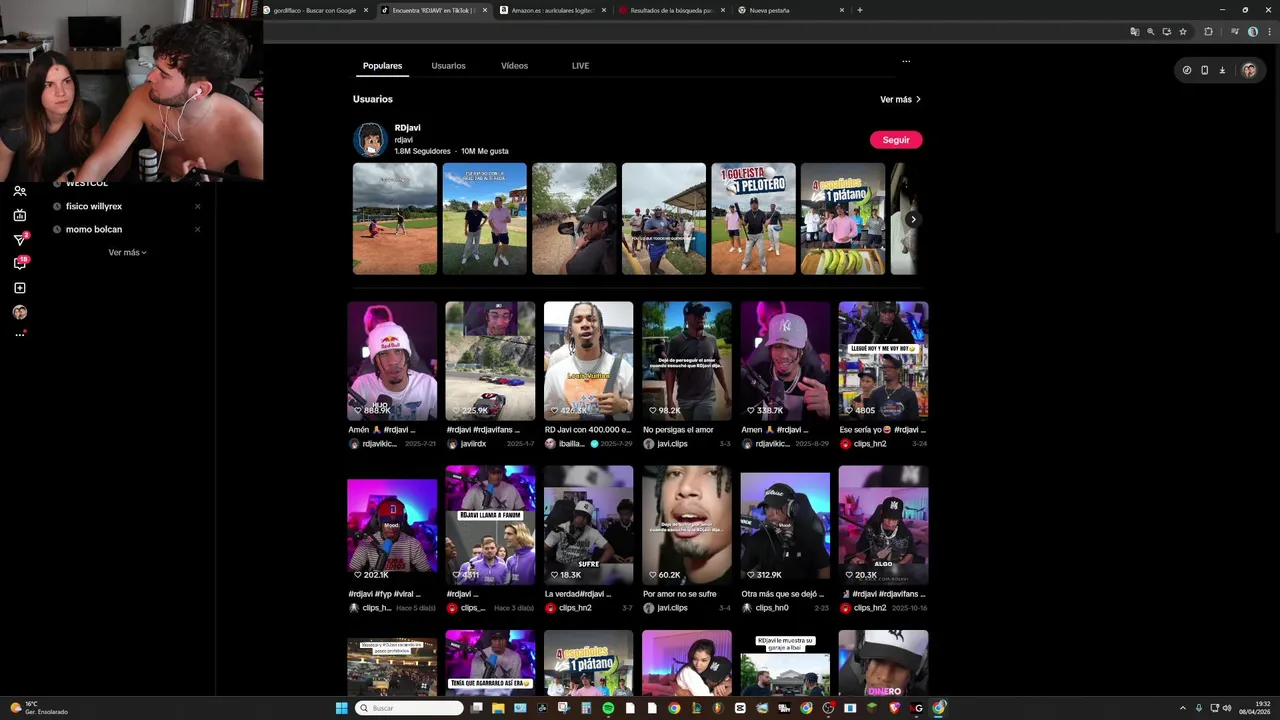Show hidden system tray icons chevron
Image resolution: width=1280 pixels, height=720 pixels.
tap(1183, 708)
